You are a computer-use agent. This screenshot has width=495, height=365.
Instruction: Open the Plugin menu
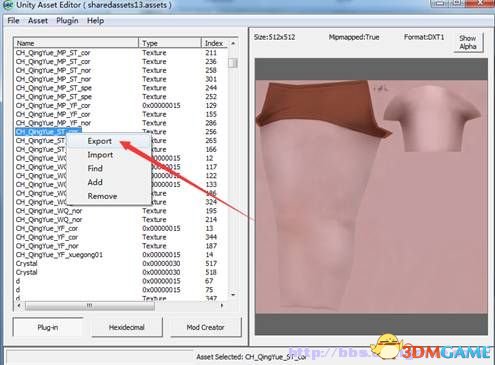click(67, 21)
